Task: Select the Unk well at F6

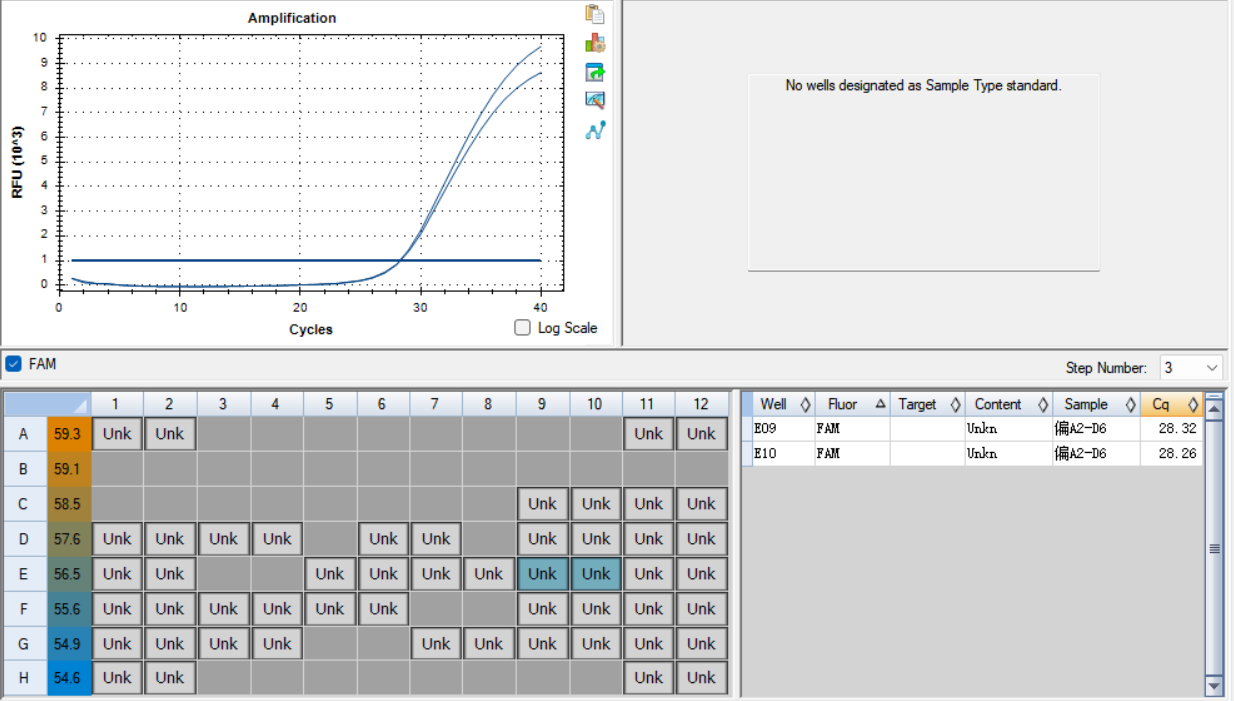Action: pos(383,609)
